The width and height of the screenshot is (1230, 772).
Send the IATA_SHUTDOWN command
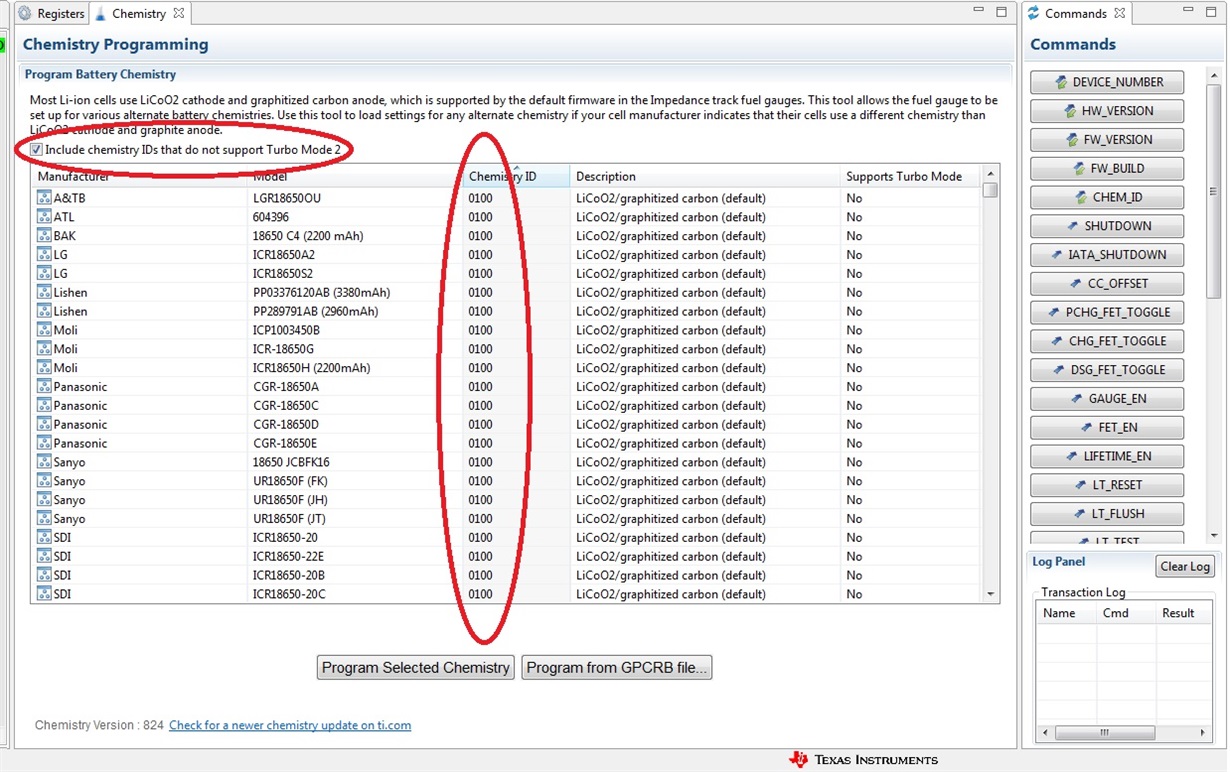(1107, 255)
